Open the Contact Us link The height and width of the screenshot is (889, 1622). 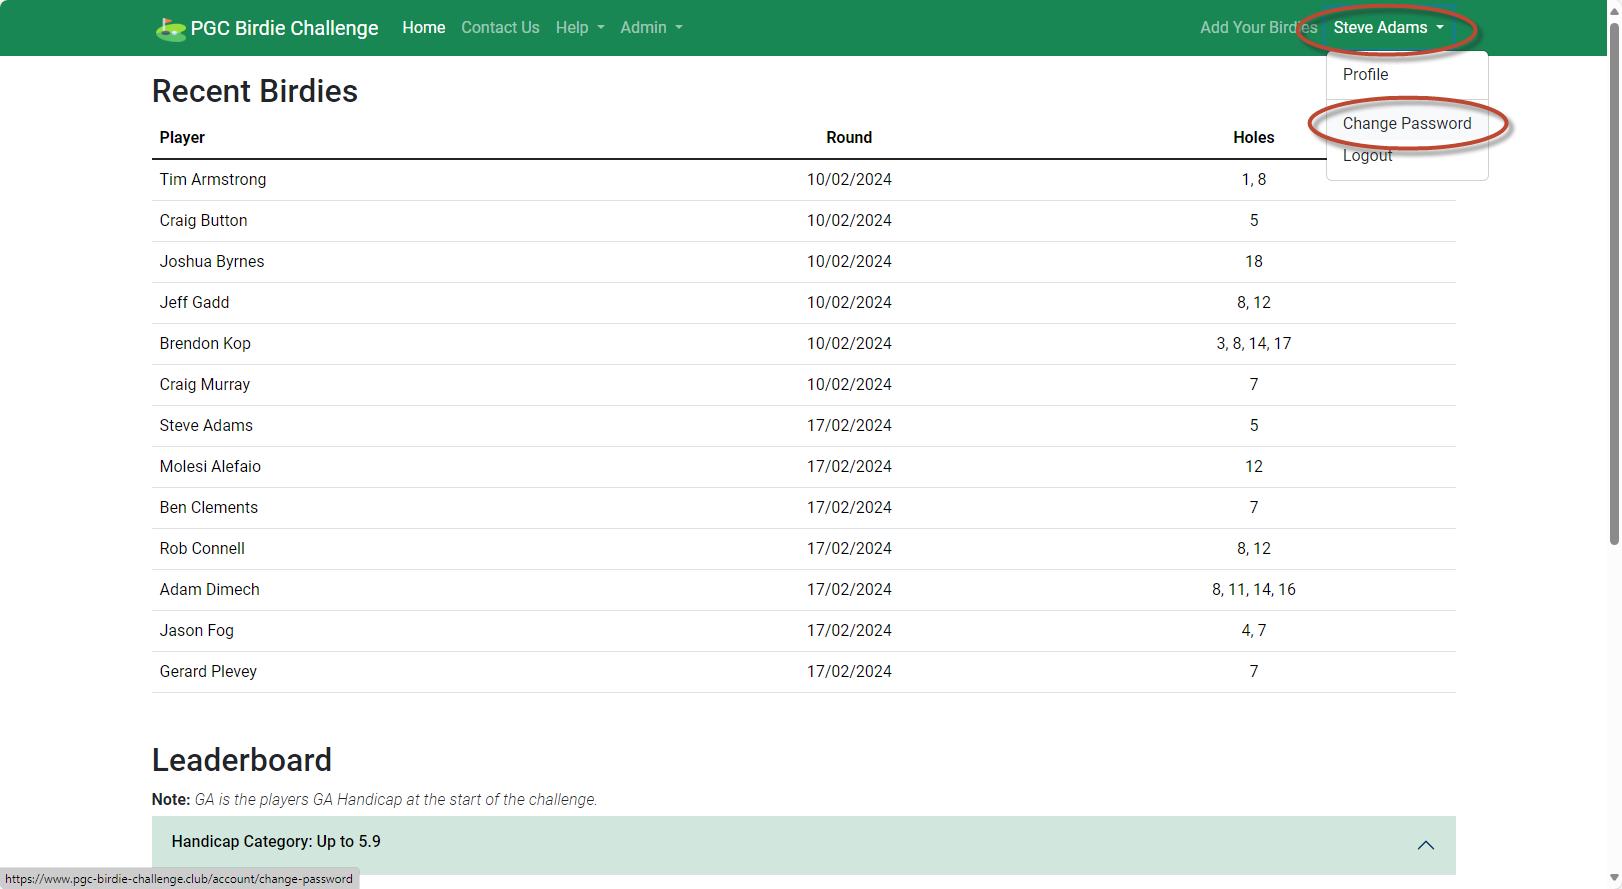tap(500, 28)
